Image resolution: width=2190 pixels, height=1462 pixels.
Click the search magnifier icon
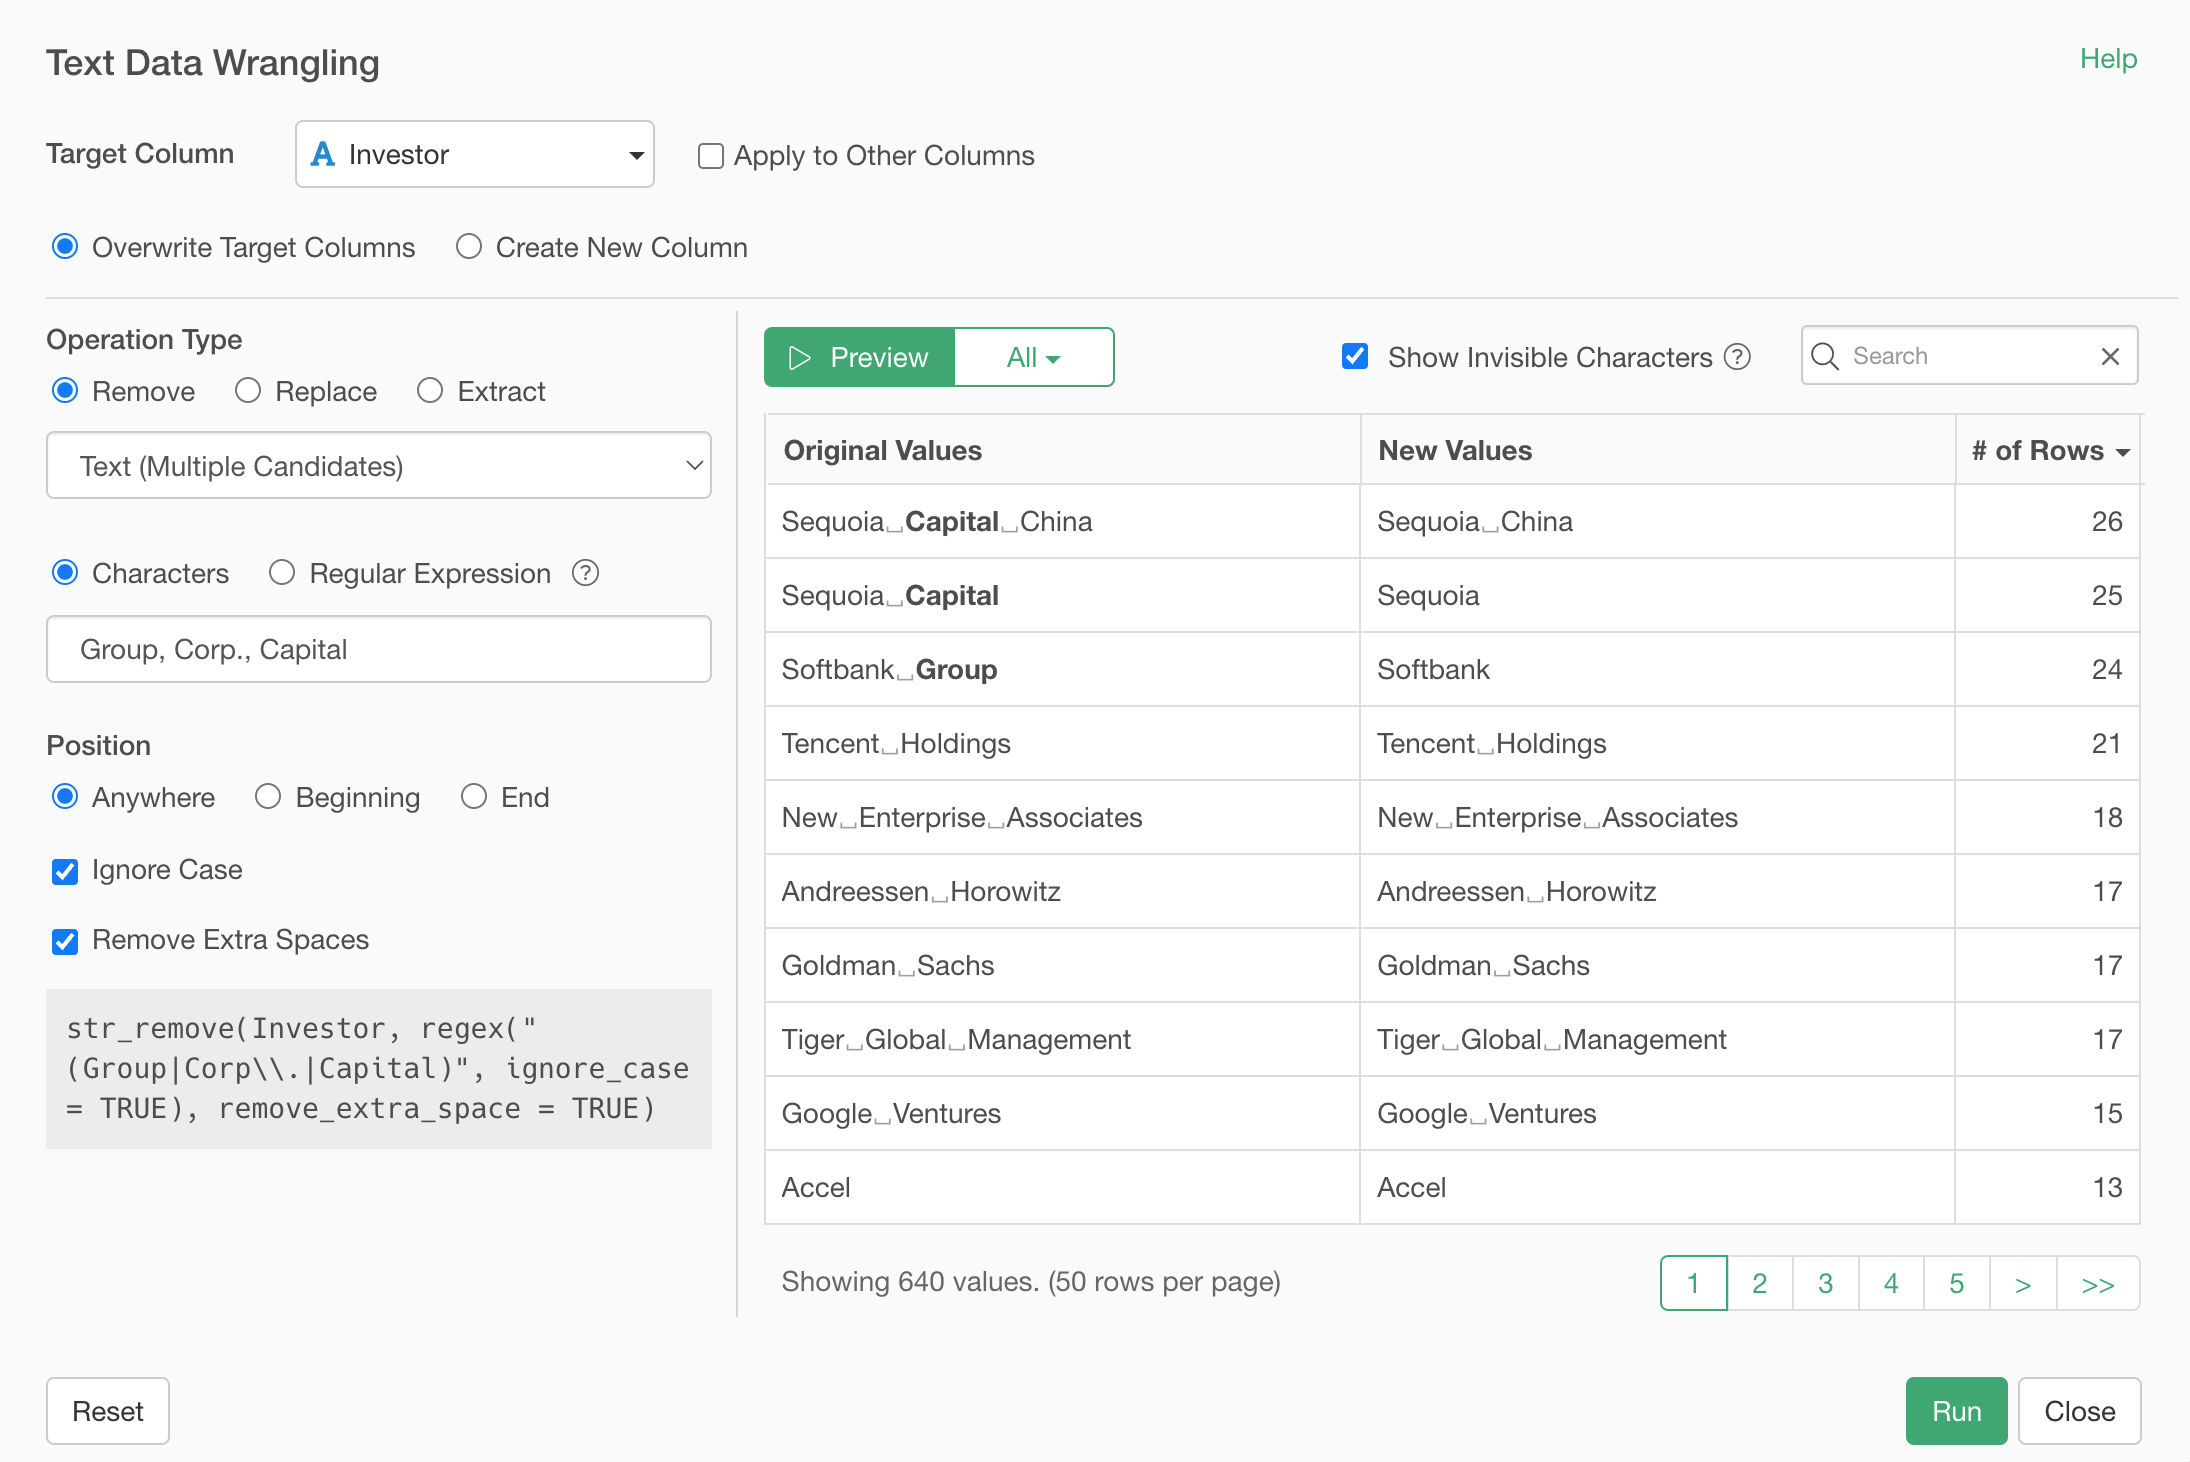coord(1824,356)
